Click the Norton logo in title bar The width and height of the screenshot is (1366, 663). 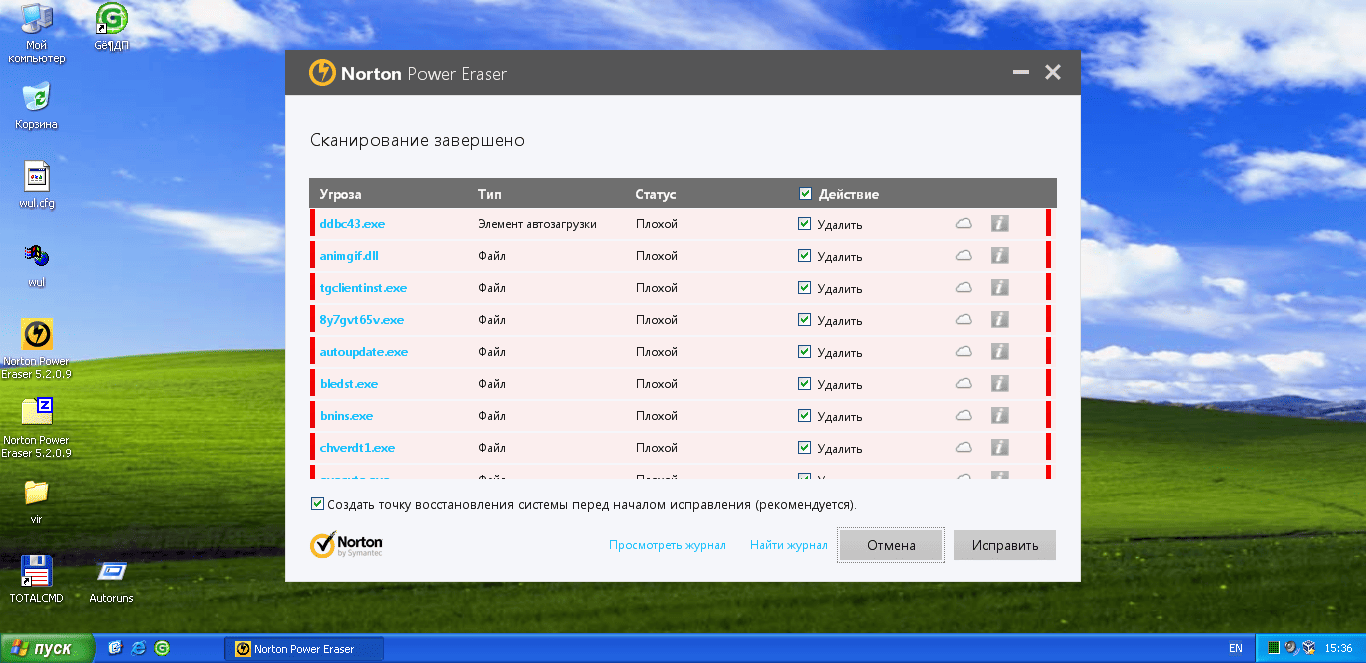[322, 73]
